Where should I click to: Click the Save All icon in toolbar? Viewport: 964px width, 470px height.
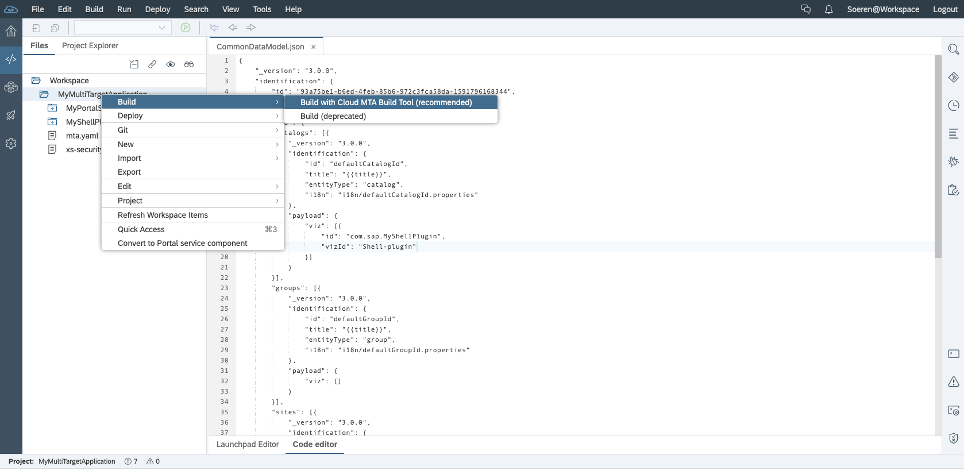click(x=55, y=28)
